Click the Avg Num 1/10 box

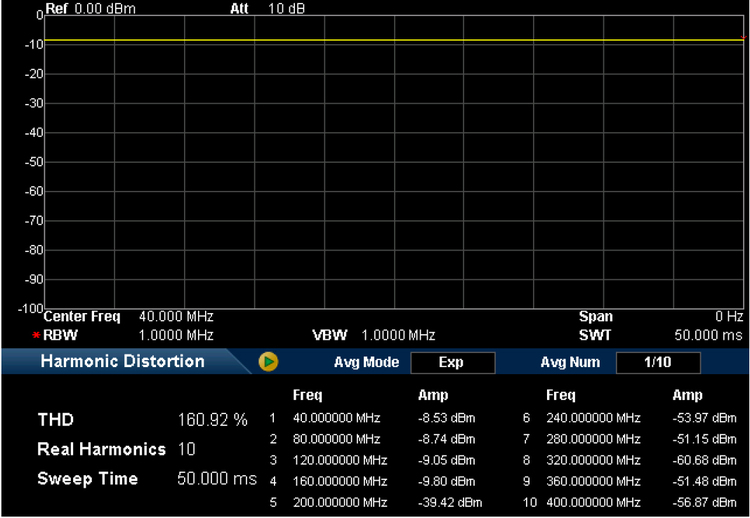coord(657,362)
